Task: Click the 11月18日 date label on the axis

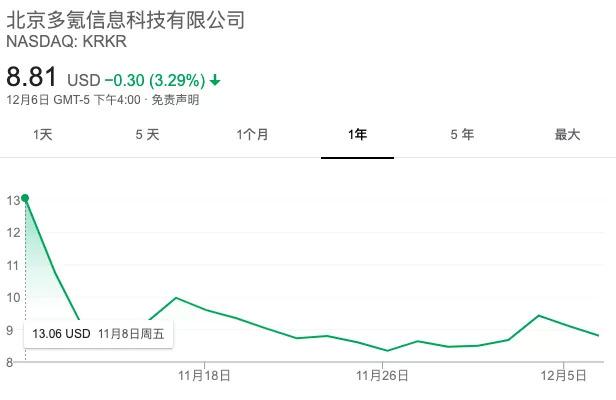Action: (204, 377)
